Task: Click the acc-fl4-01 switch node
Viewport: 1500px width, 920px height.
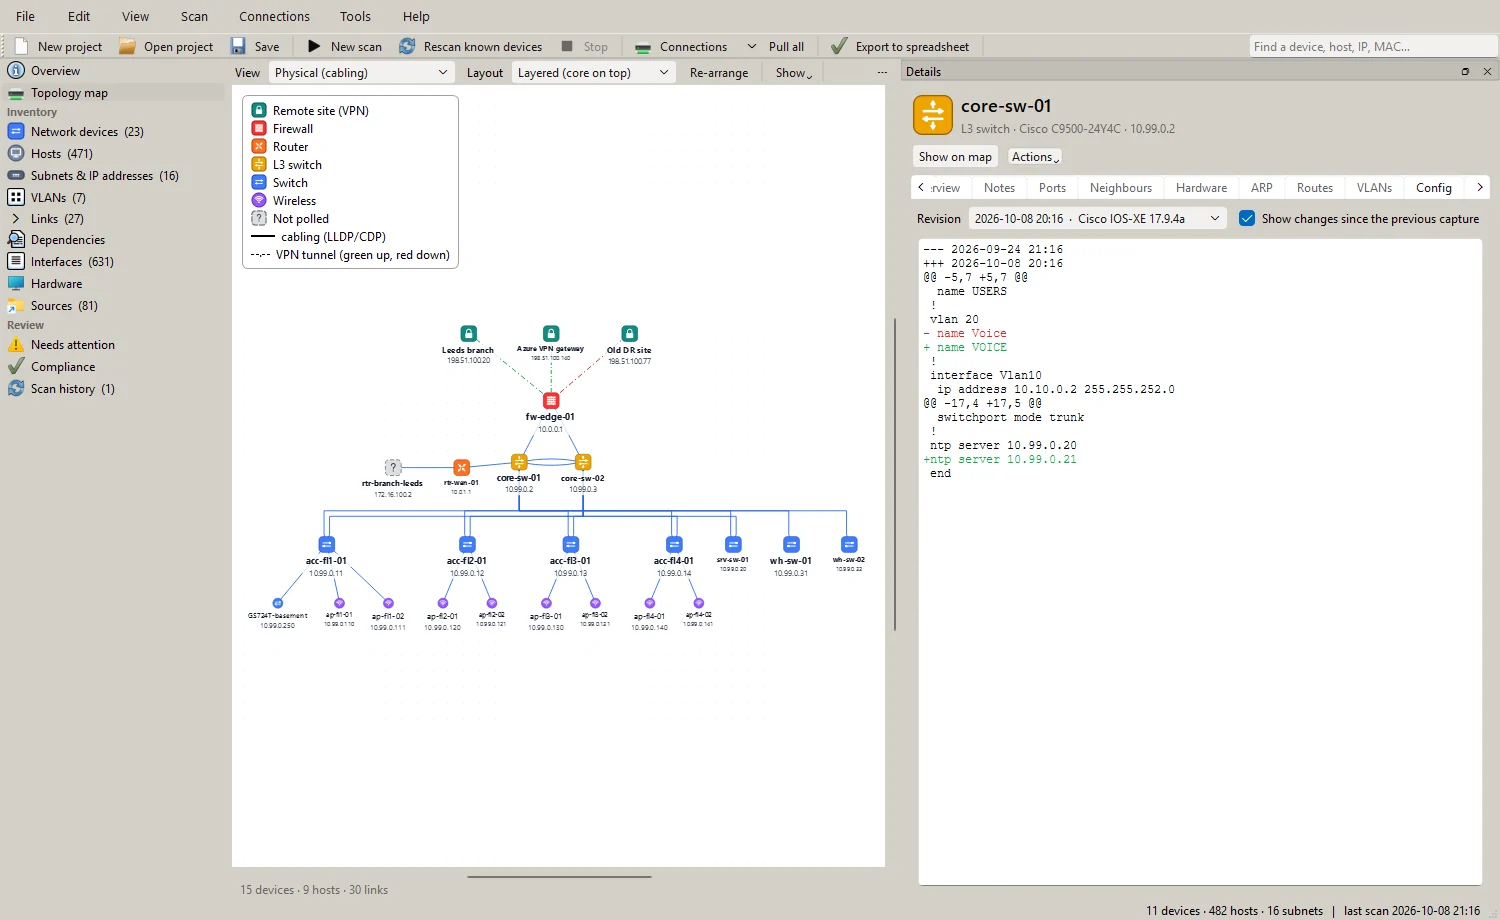Action: [x=674, y=544]
